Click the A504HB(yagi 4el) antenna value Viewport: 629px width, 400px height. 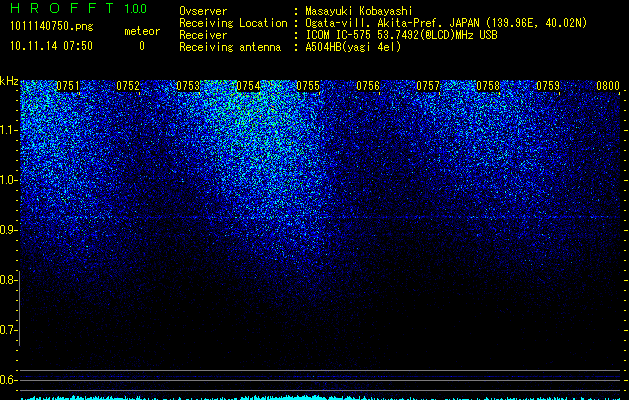tap(353, 47)
